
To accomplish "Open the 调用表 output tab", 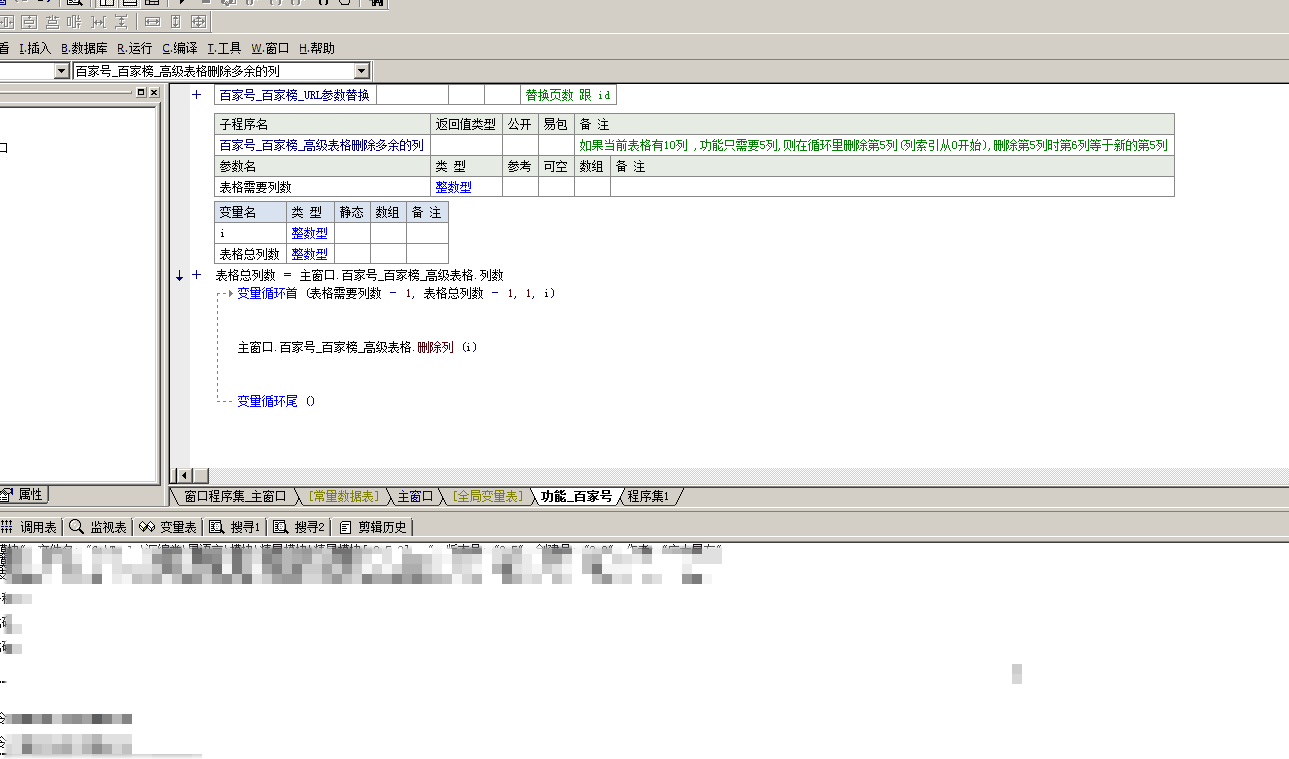I will [30, 527].
